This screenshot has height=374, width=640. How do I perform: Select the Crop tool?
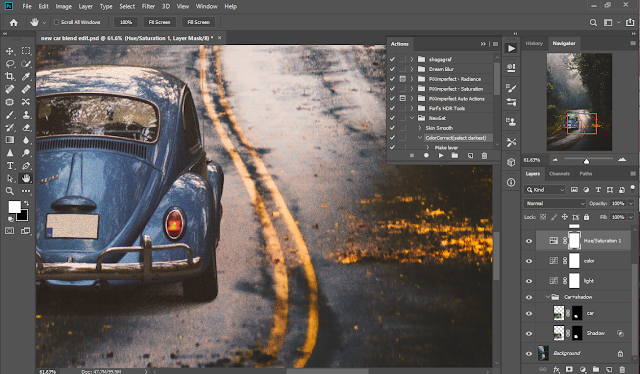tap(10, 76)
